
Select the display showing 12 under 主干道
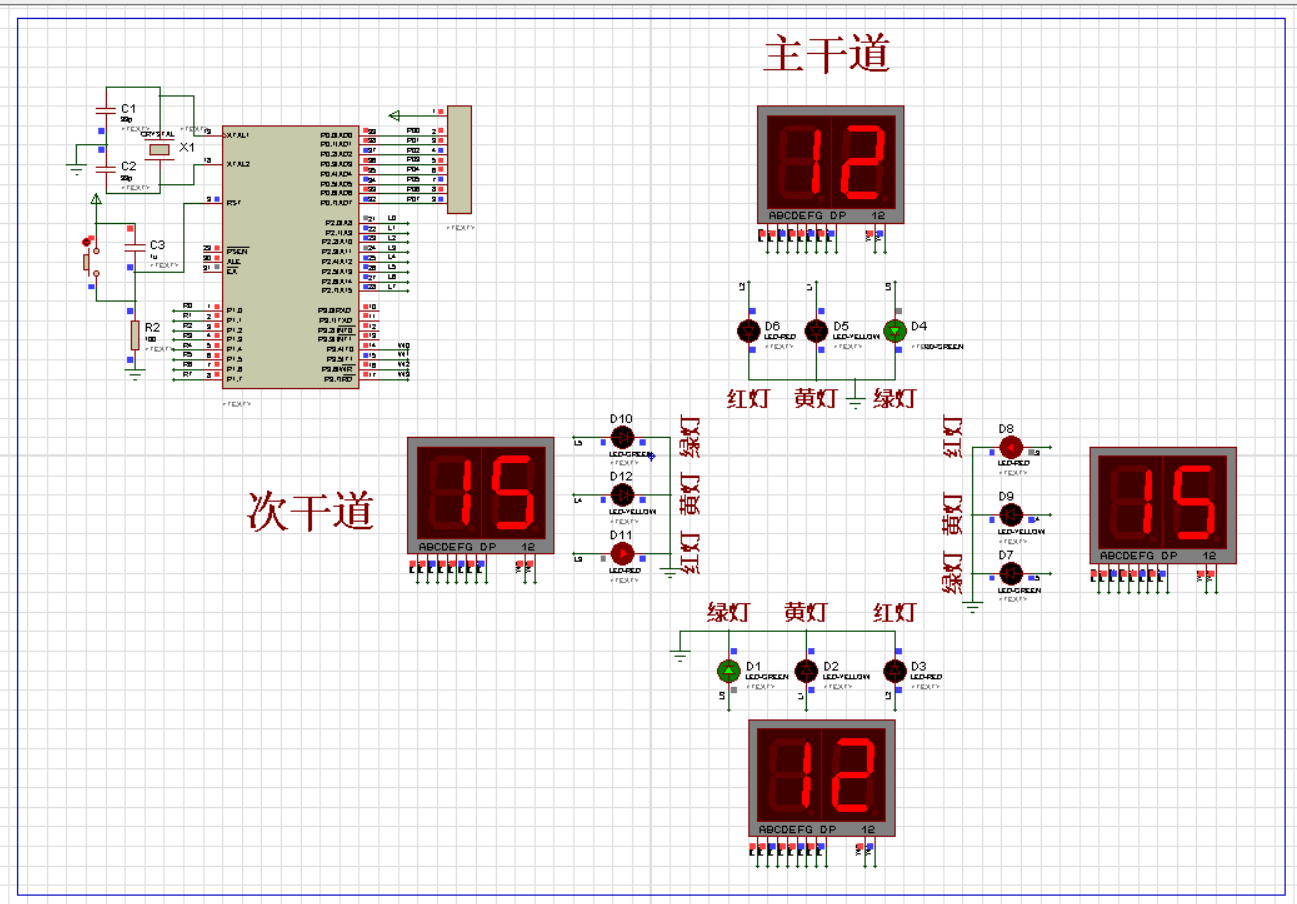[830, 165]
